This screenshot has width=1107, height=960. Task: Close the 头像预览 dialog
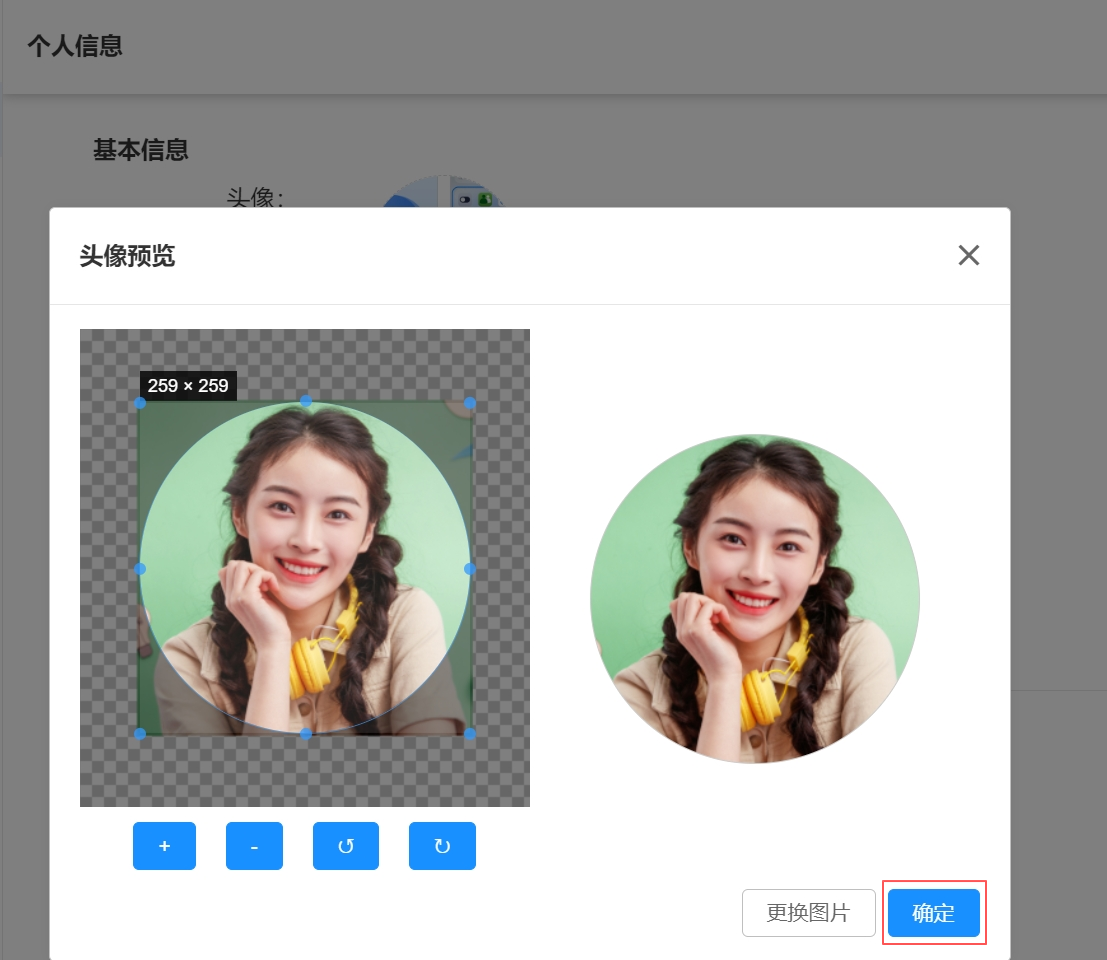click(x=968, y=255)
